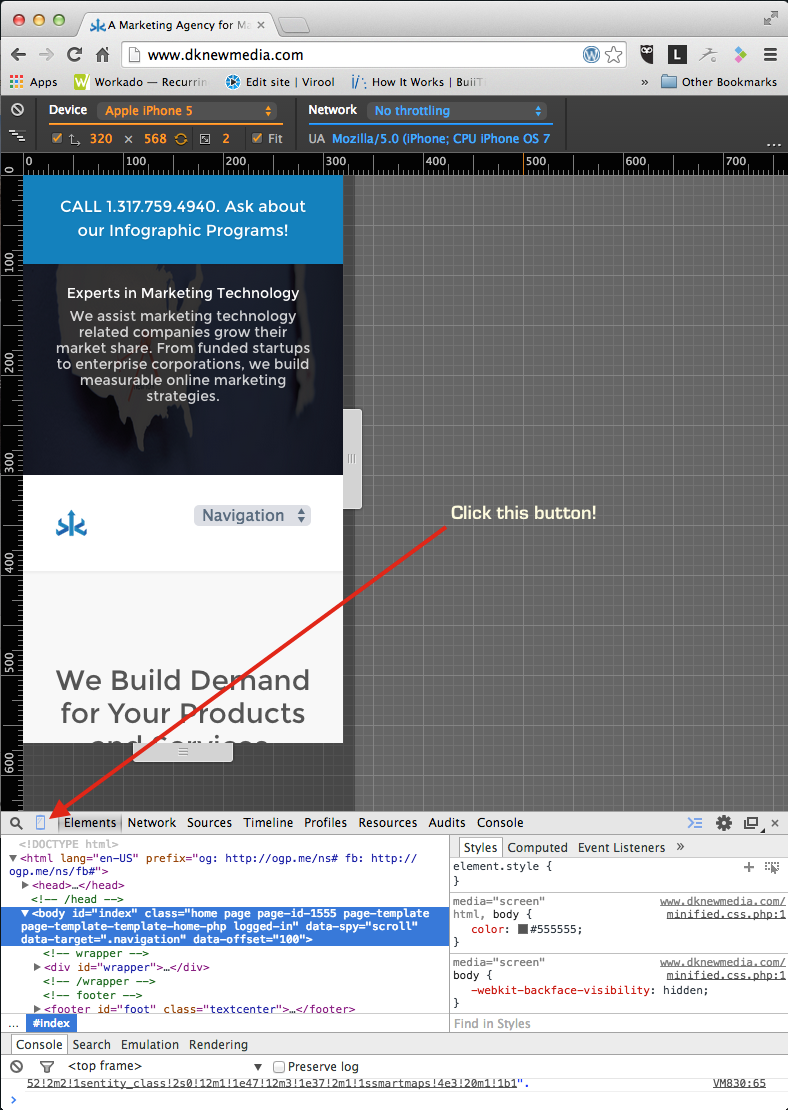Collapse the body element node

coord(25,914)
